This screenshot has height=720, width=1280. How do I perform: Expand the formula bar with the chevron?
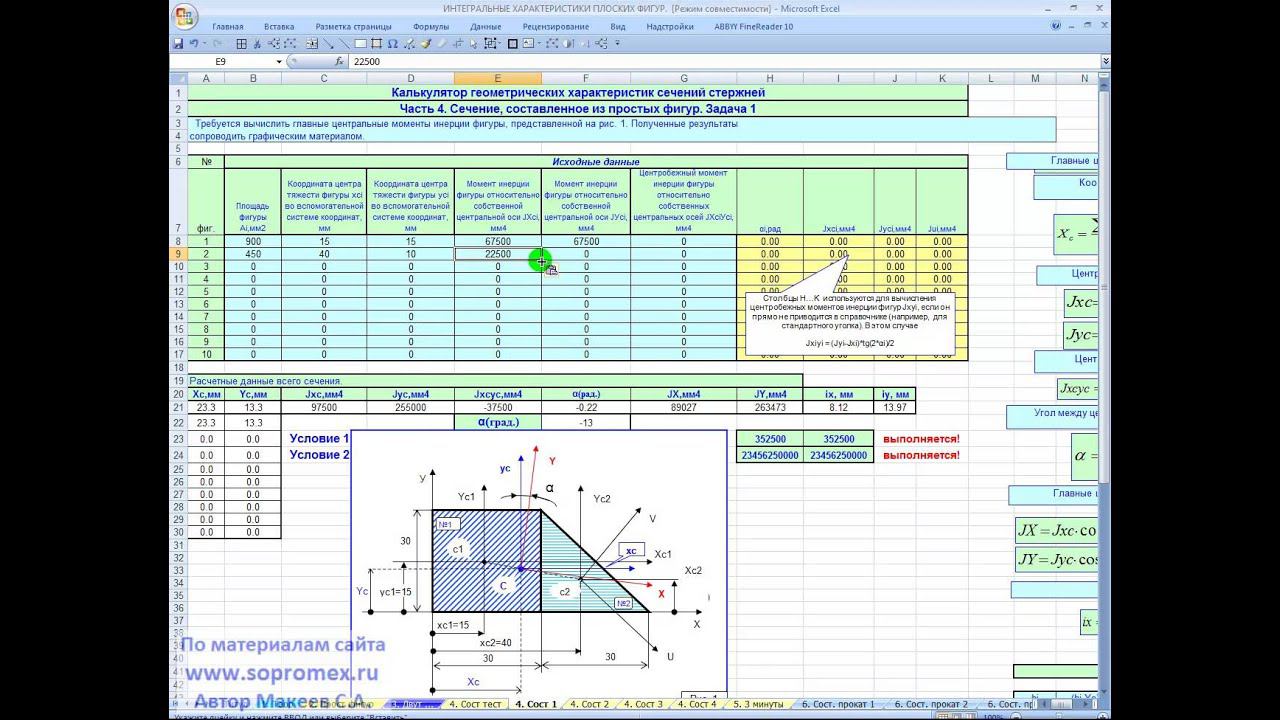(x=1105, y=61)
